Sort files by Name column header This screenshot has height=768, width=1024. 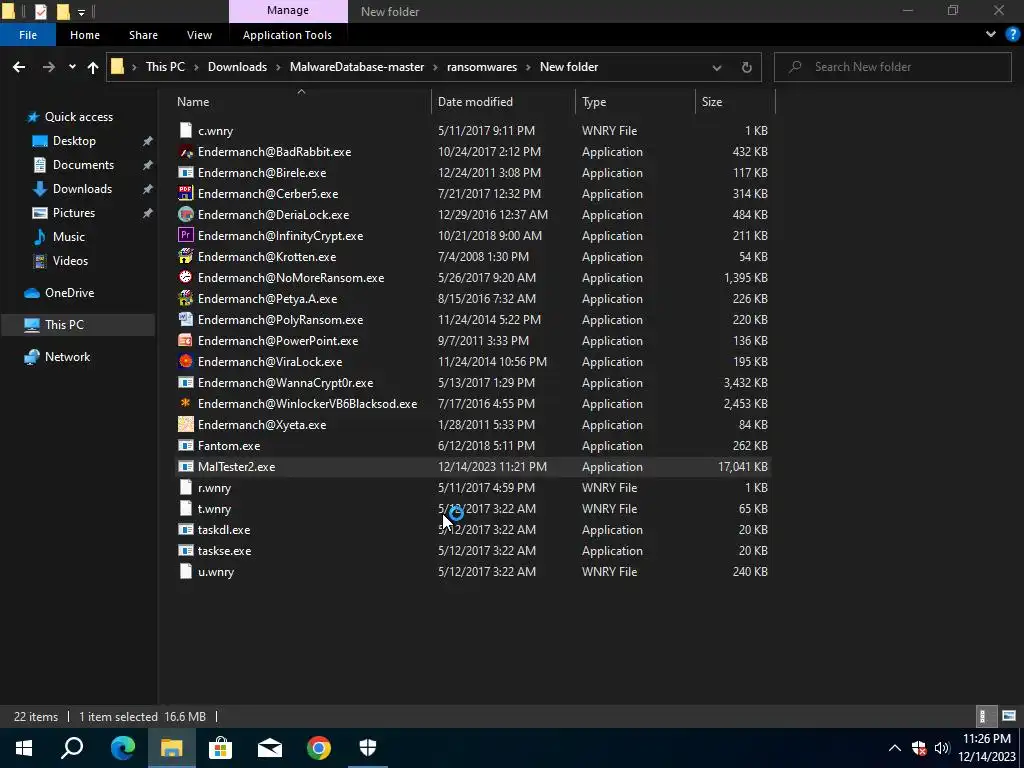[193, 102]
